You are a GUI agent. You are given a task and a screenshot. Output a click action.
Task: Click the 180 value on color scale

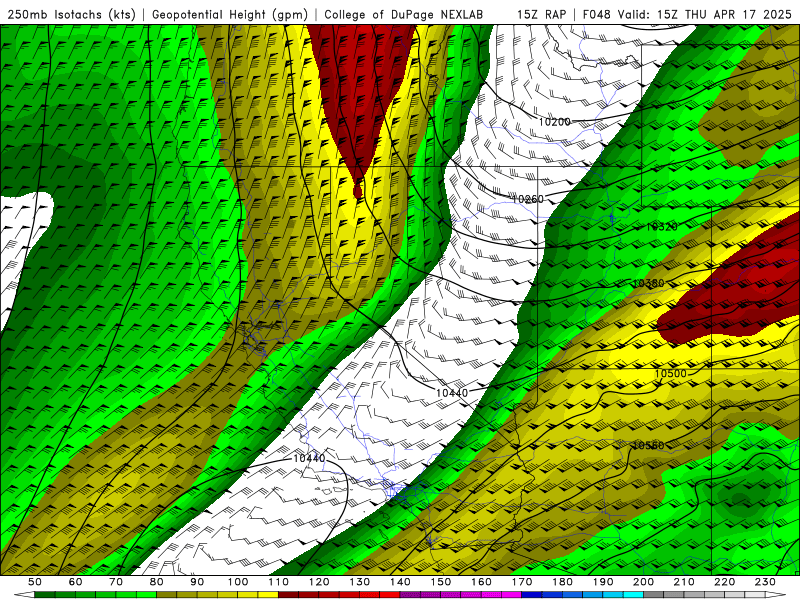tap(562, 582)
